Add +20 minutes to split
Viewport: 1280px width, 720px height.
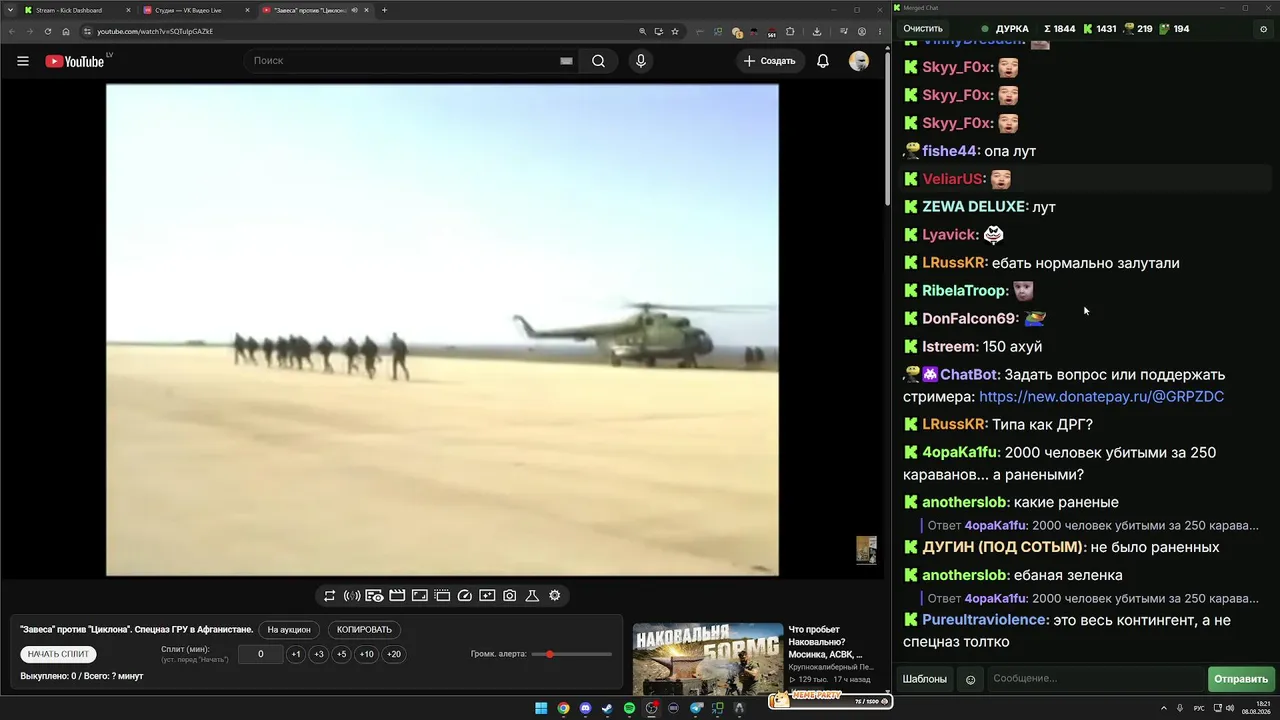coord(394,654)
